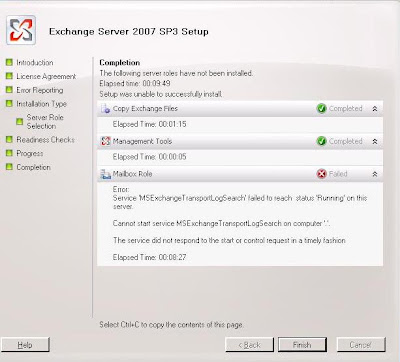This screenshot has height=362, width=400.
Task: Click the green square beside Completion step
Action: tap(9, 167)
